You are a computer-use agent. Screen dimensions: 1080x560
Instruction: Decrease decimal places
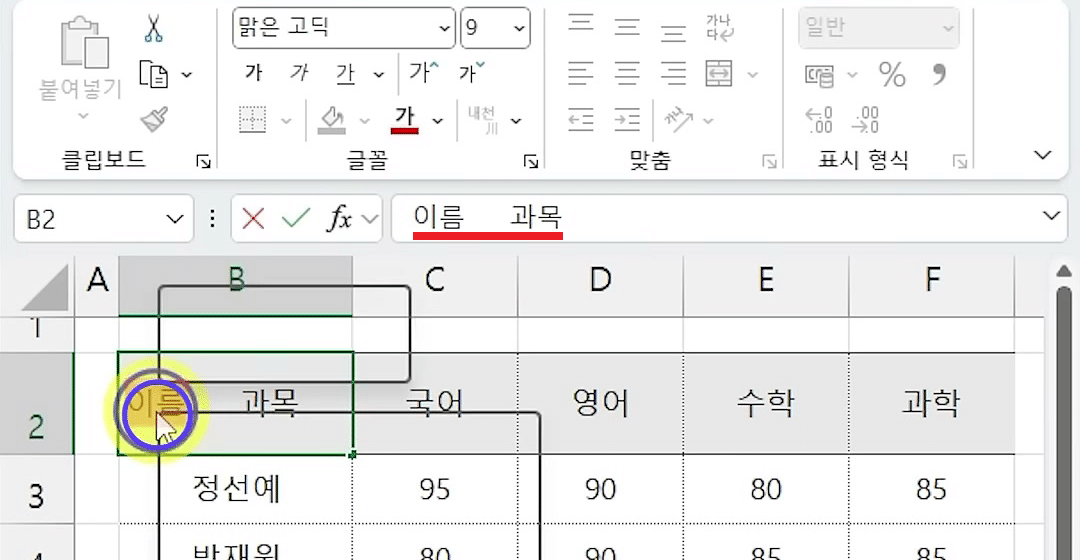tap(865, 120)
